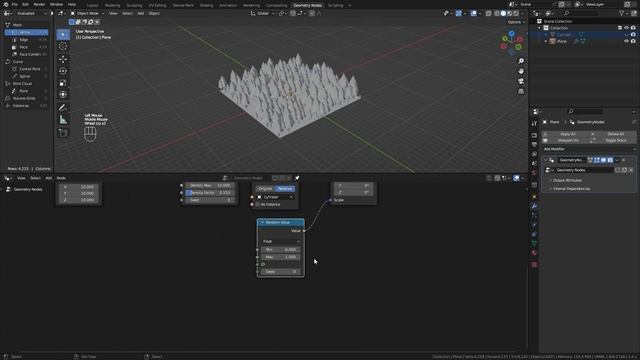Click the pan hand icon in viewport
Image resolution: width=640 pixels, height=360 pixels.
(521, 71)
